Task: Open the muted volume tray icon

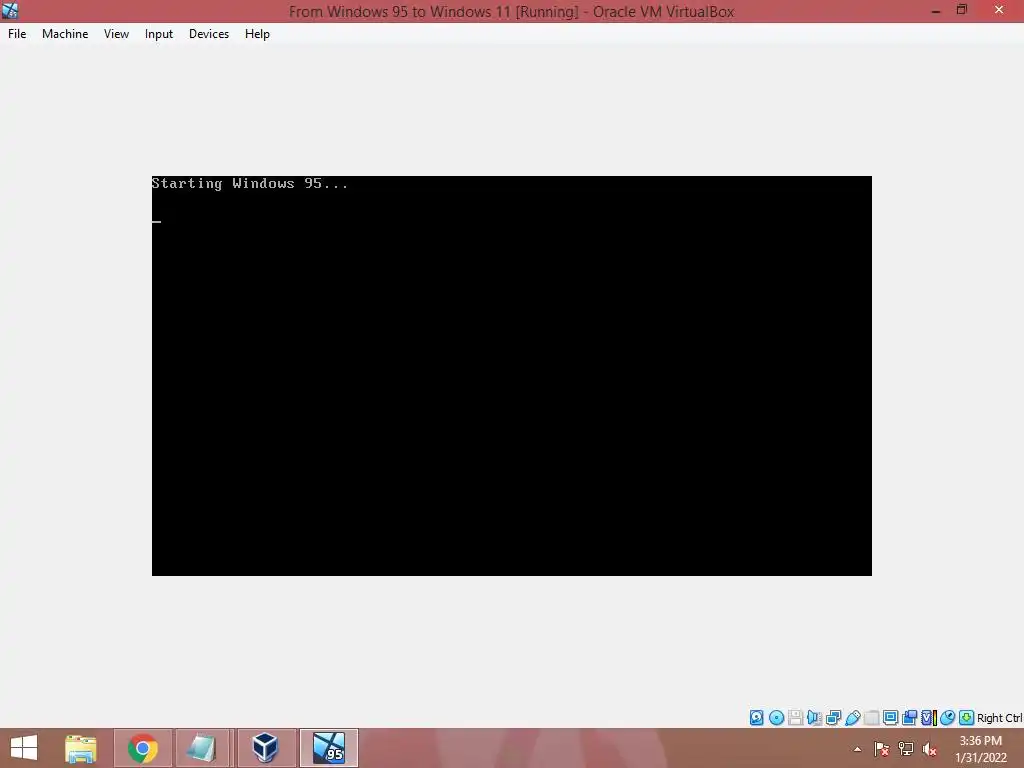Action: click(x=930, y=749)
